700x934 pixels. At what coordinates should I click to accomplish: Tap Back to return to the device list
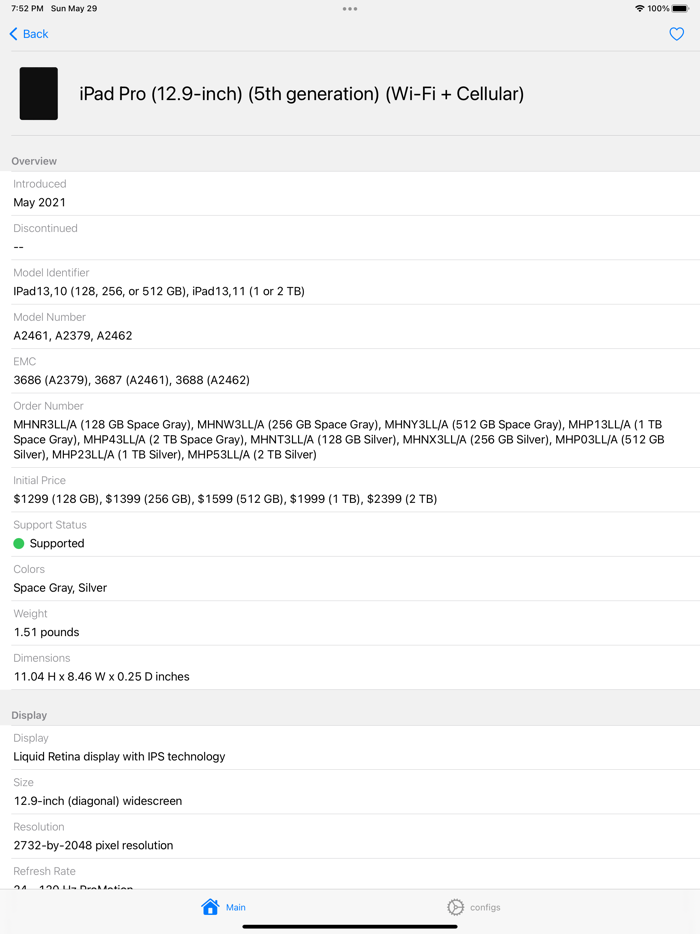click(28, 33)
